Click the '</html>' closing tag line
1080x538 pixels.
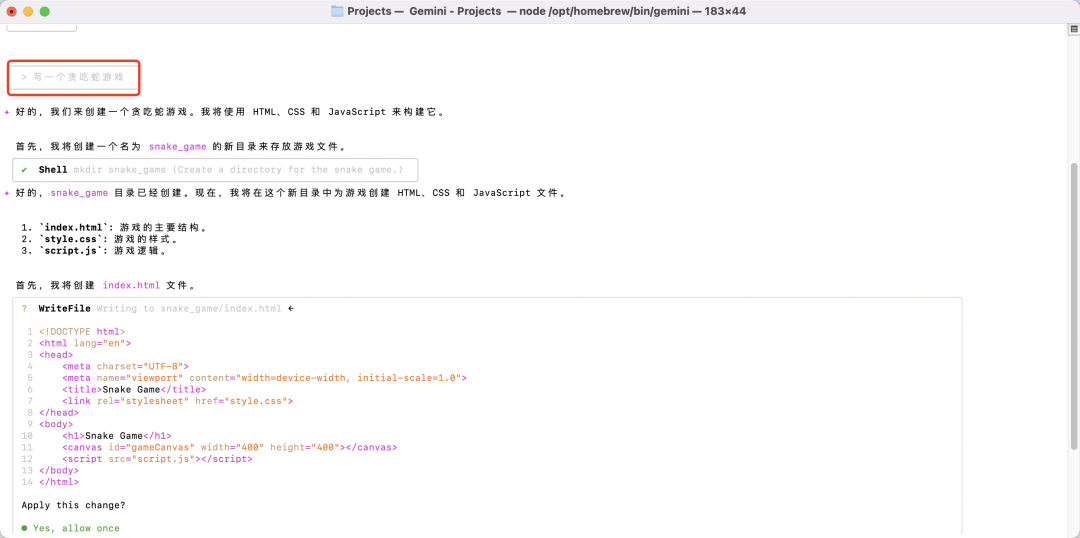point(59,482)
